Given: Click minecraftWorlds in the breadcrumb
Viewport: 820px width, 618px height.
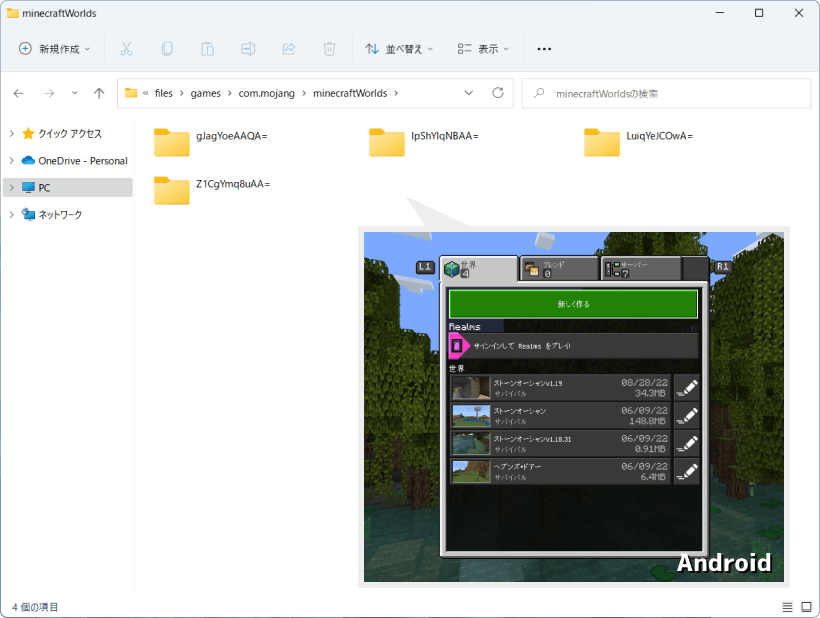Looking at the screenshot, I should (x=350, y=93).
